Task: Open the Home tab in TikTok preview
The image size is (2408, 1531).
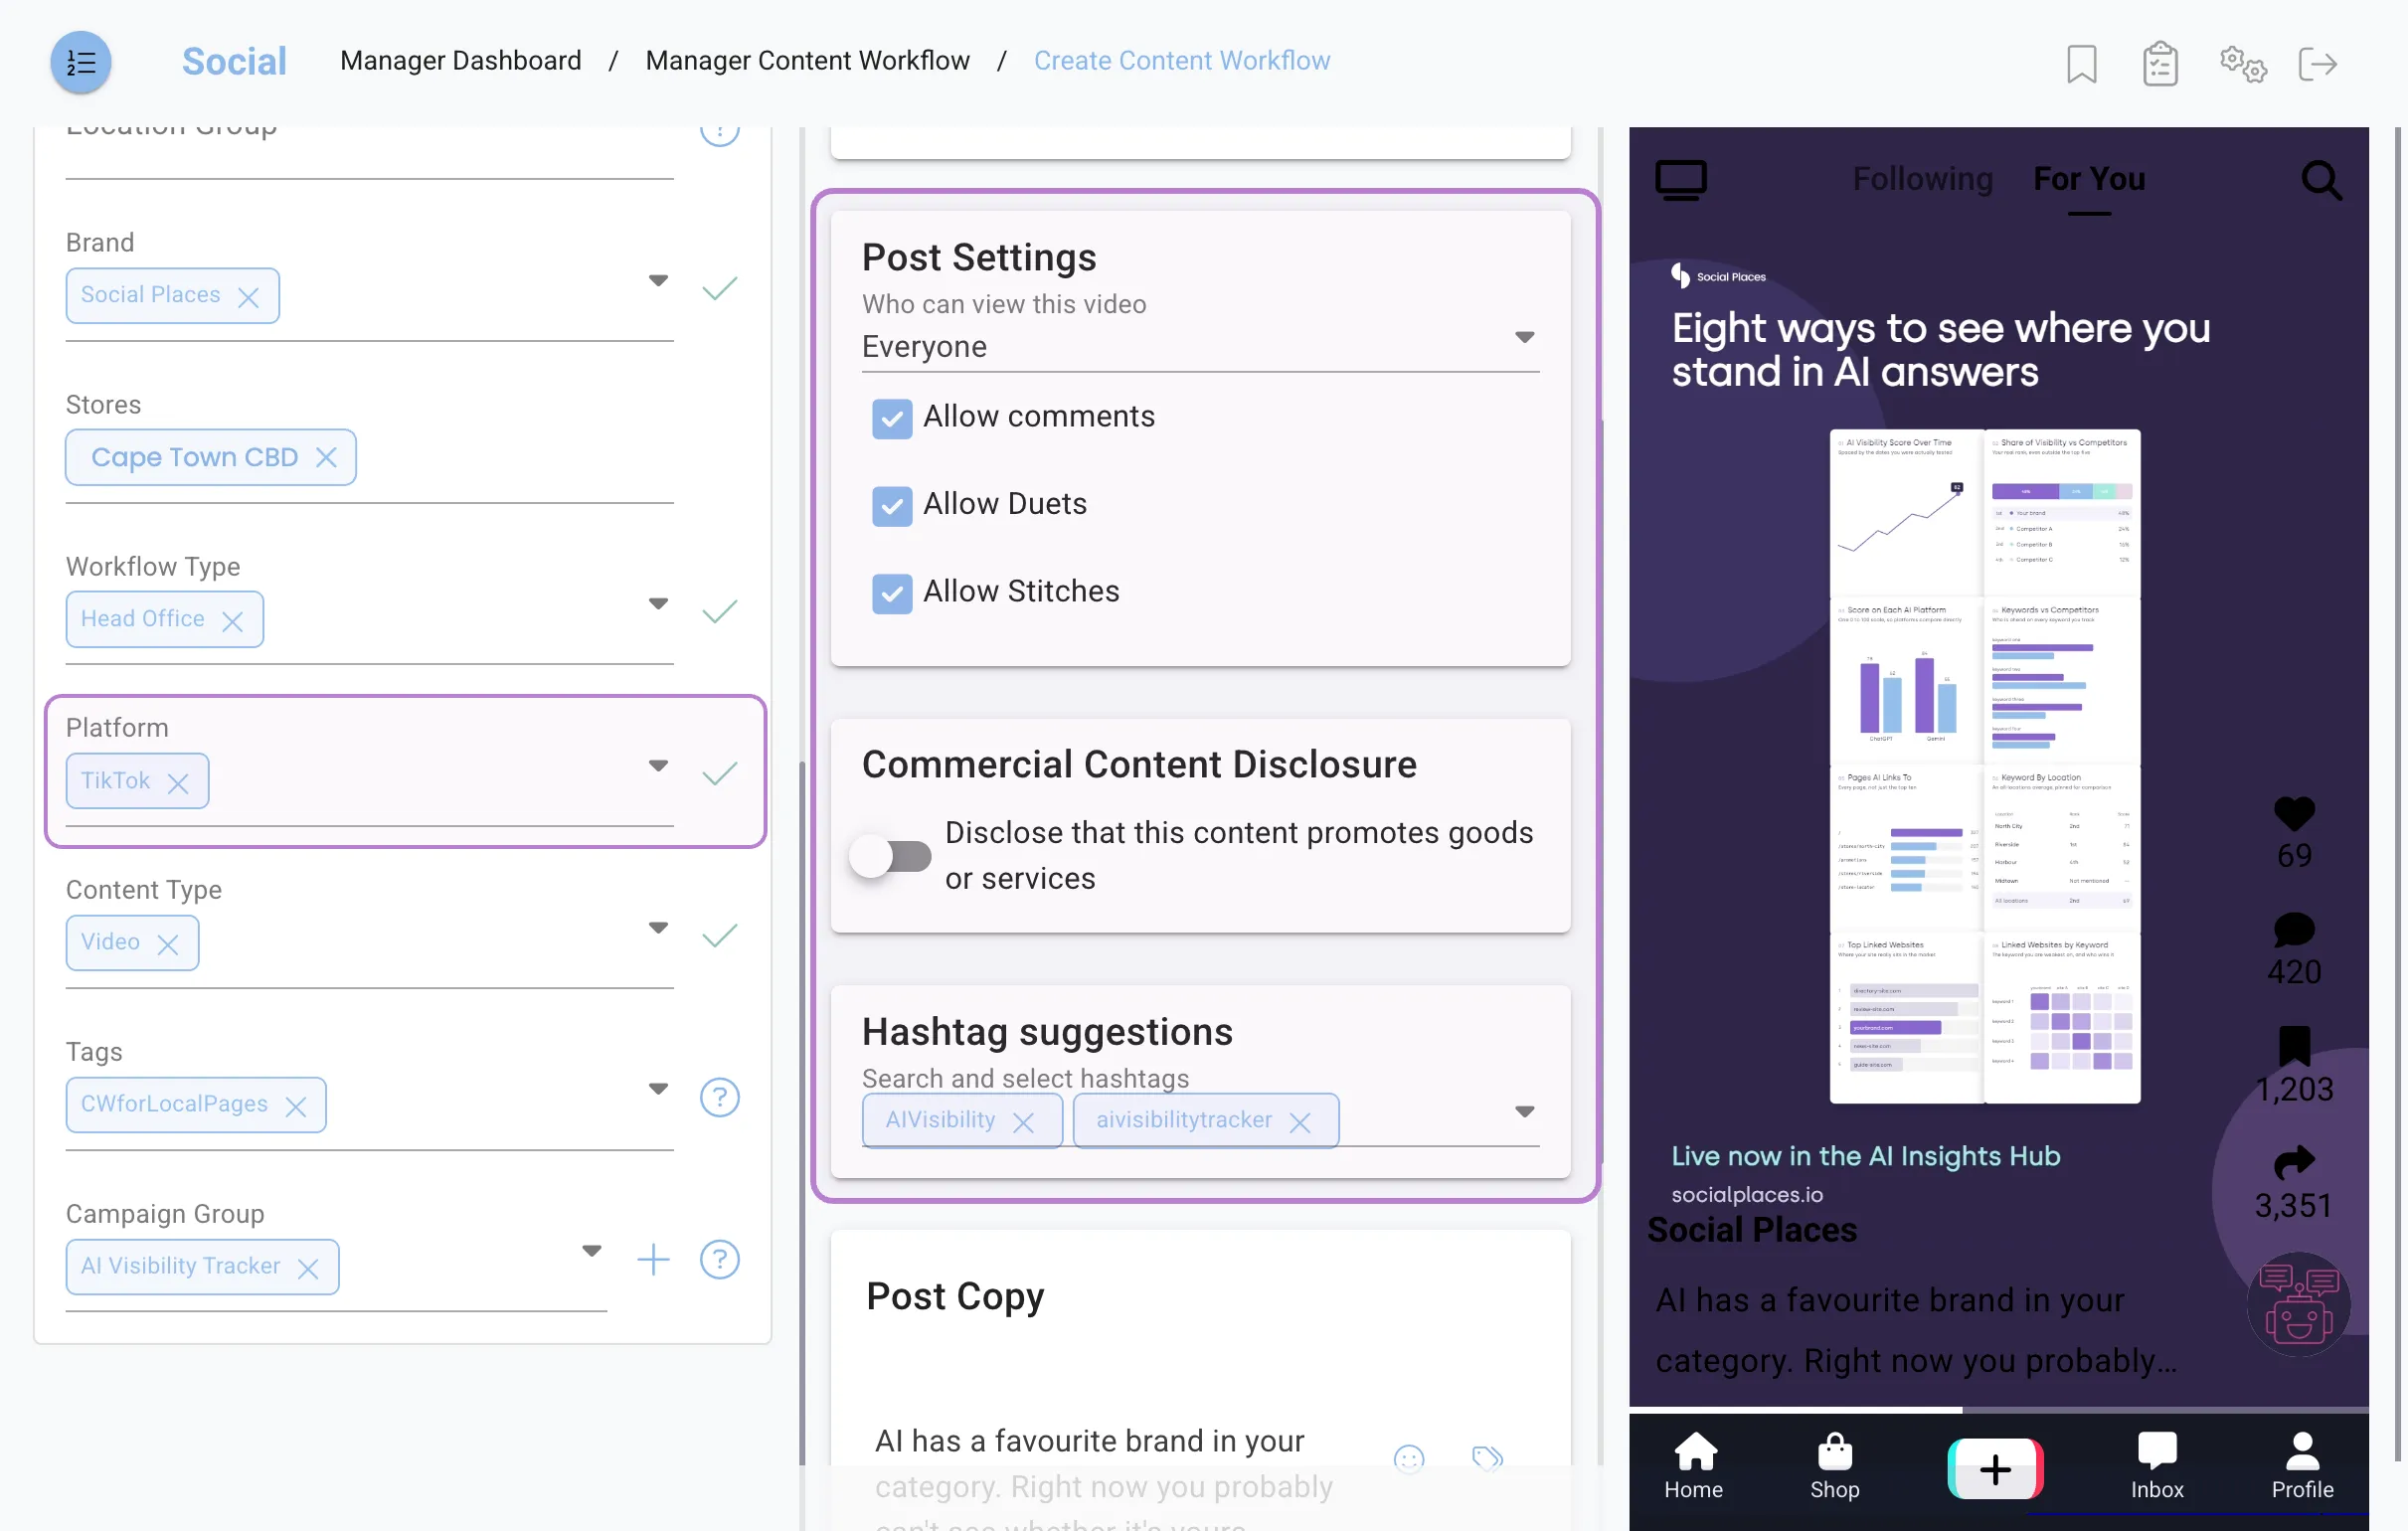Action: tap(1693, 1465)
